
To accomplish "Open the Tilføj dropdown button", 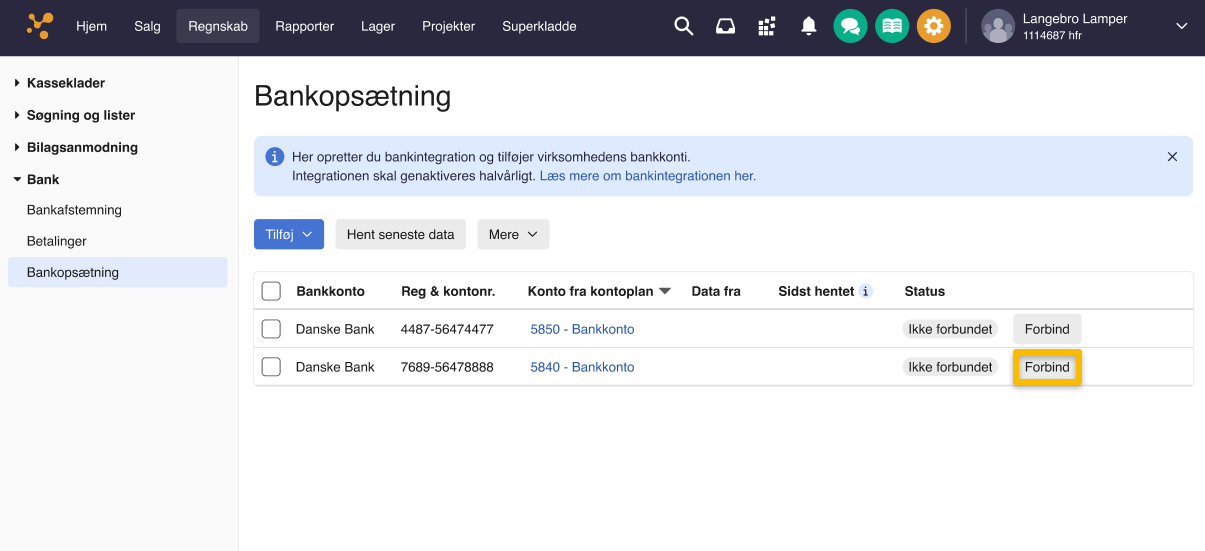I will tap(289, 234).
